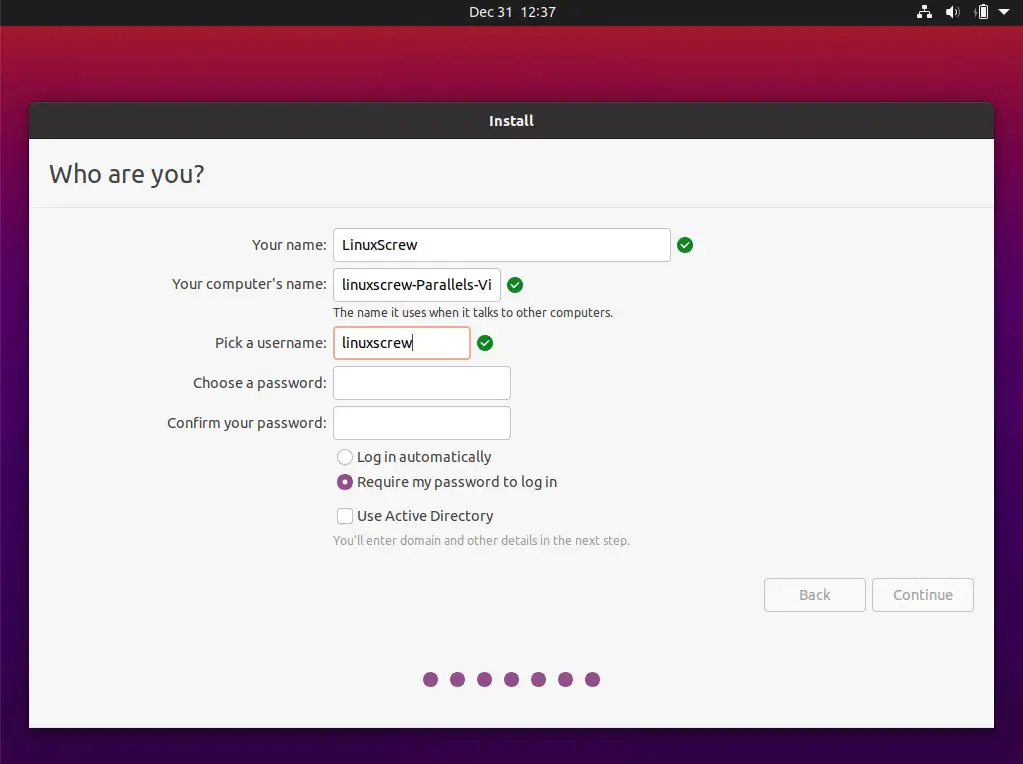This screenshot has width=1023, height=764.
Task: Focus the computer's name input field
Action: tap(417, 284)
